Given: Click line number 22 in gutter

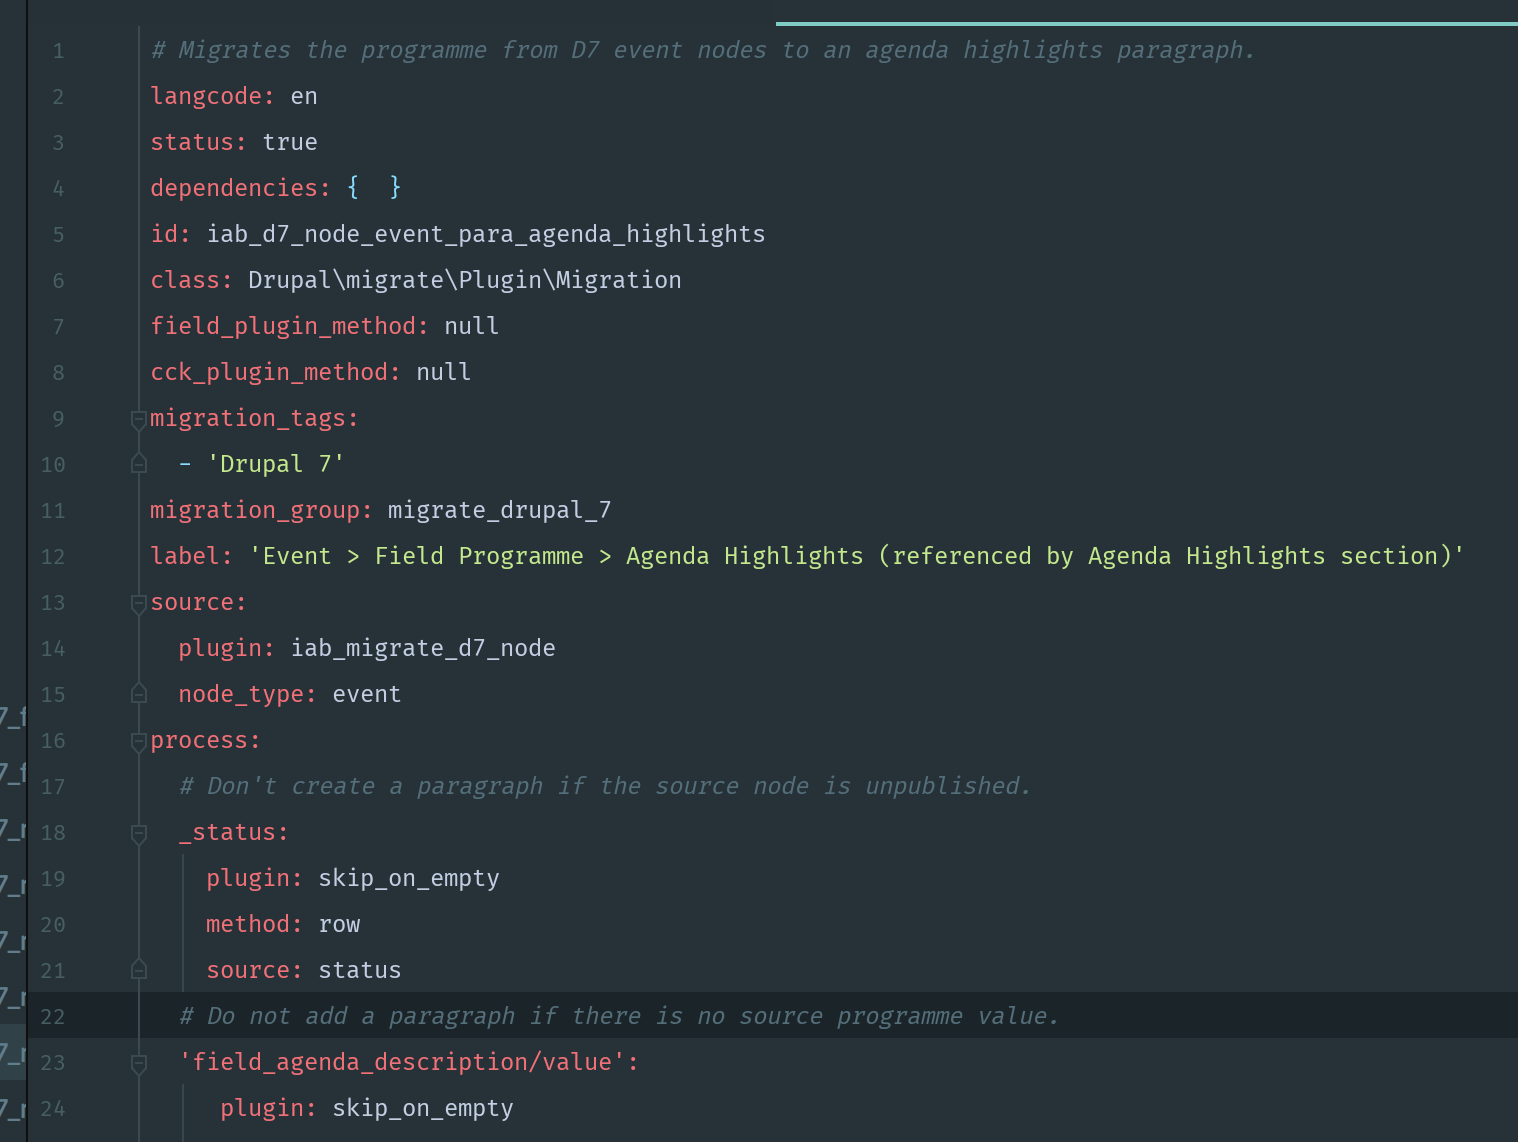Looking at the screenshot, I should click(53, 1017).
